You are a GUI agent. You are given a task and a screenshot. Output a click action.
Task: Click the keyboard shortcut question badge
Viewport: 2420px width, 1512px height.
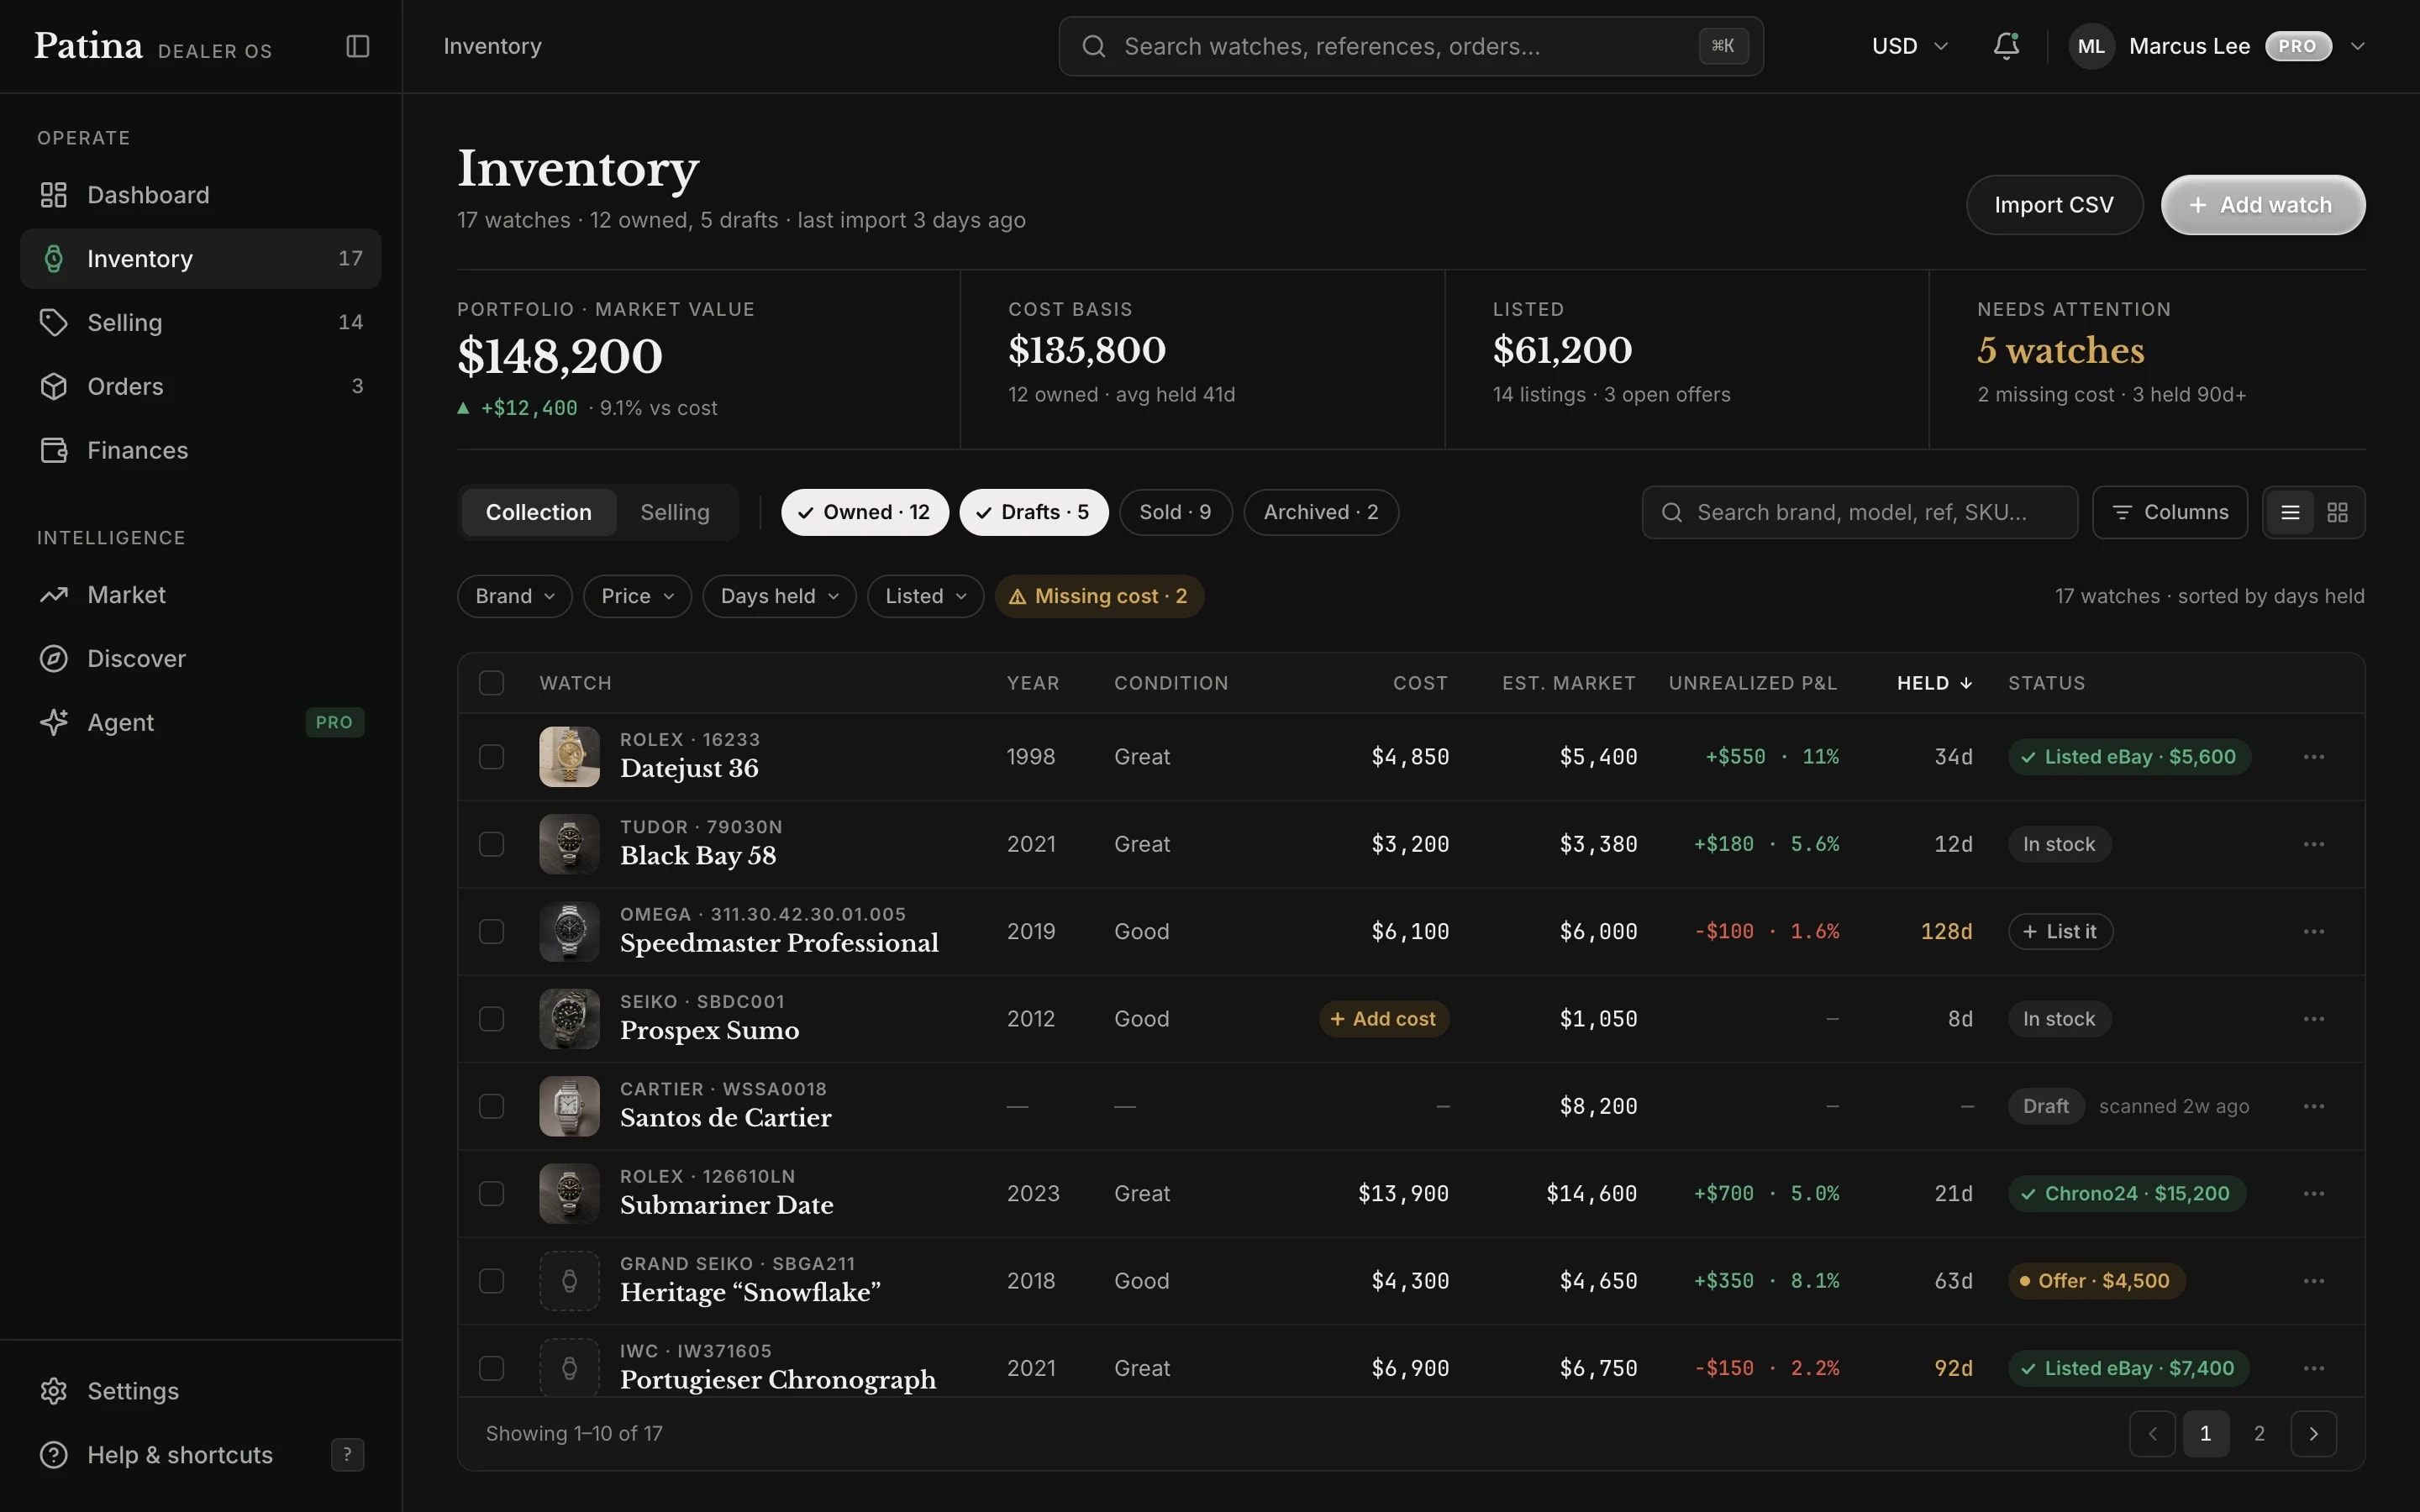coord(347,1455)
